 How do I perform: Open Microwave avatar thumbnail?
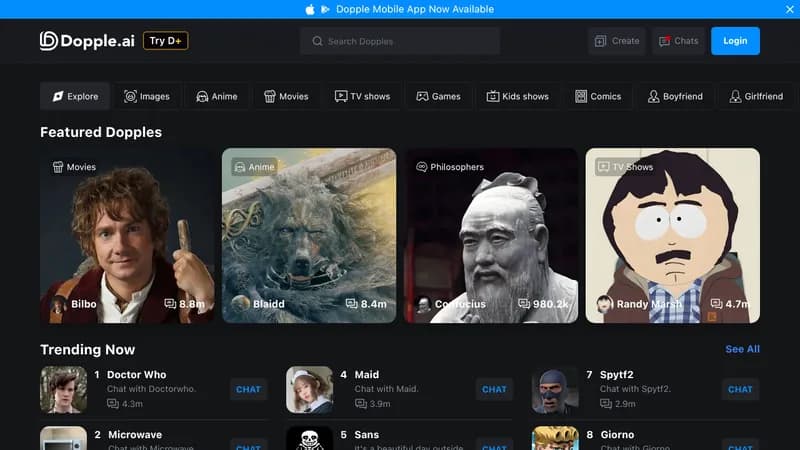(x=64, y=438)
